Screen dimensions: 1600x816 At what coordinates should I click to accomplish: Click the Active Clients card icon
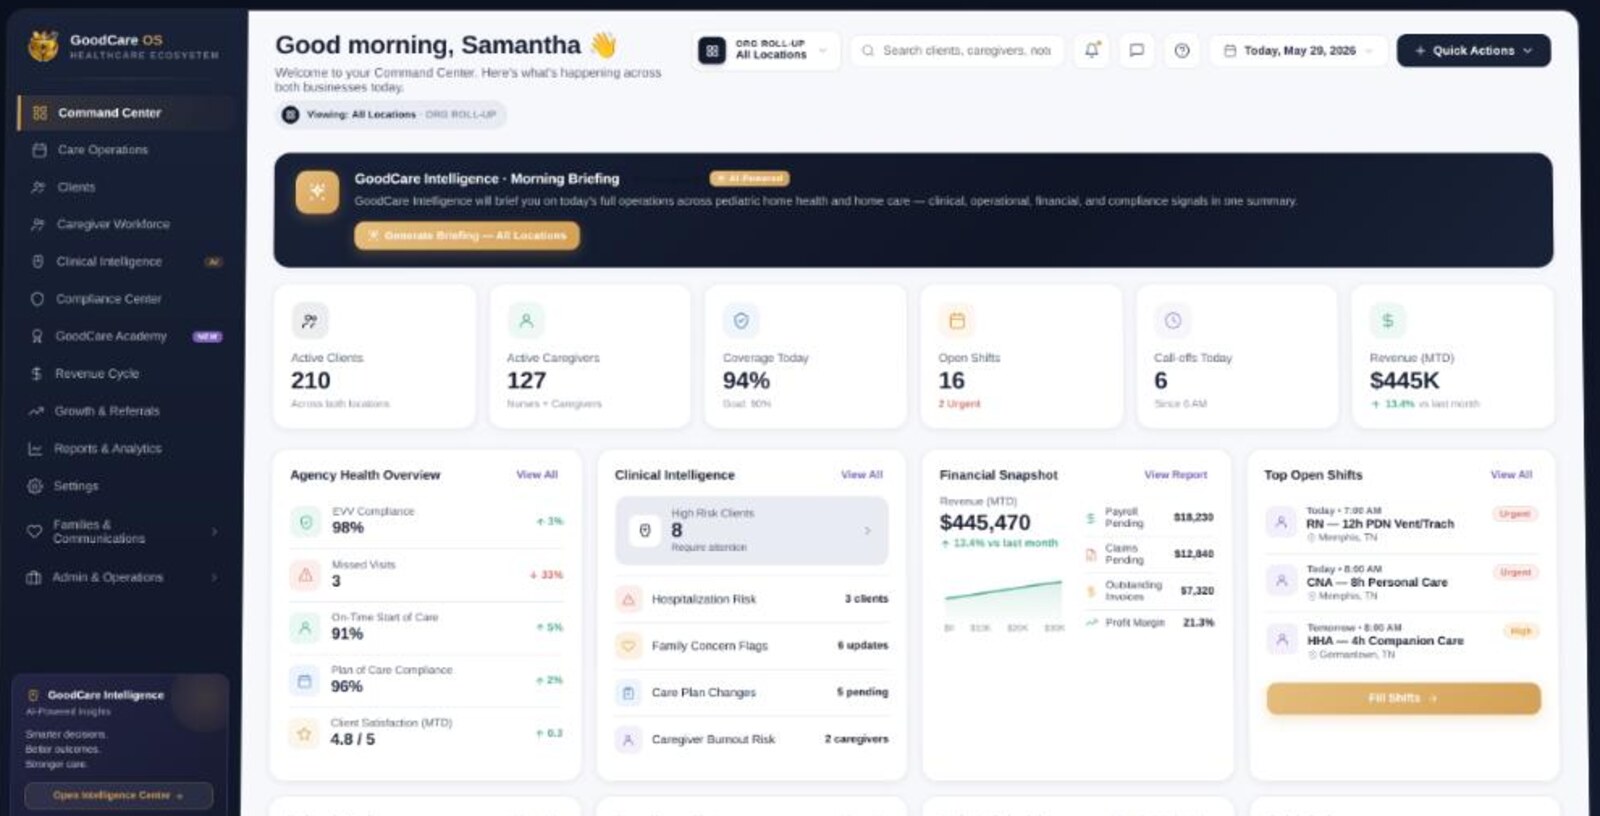[x=310, y=321]
